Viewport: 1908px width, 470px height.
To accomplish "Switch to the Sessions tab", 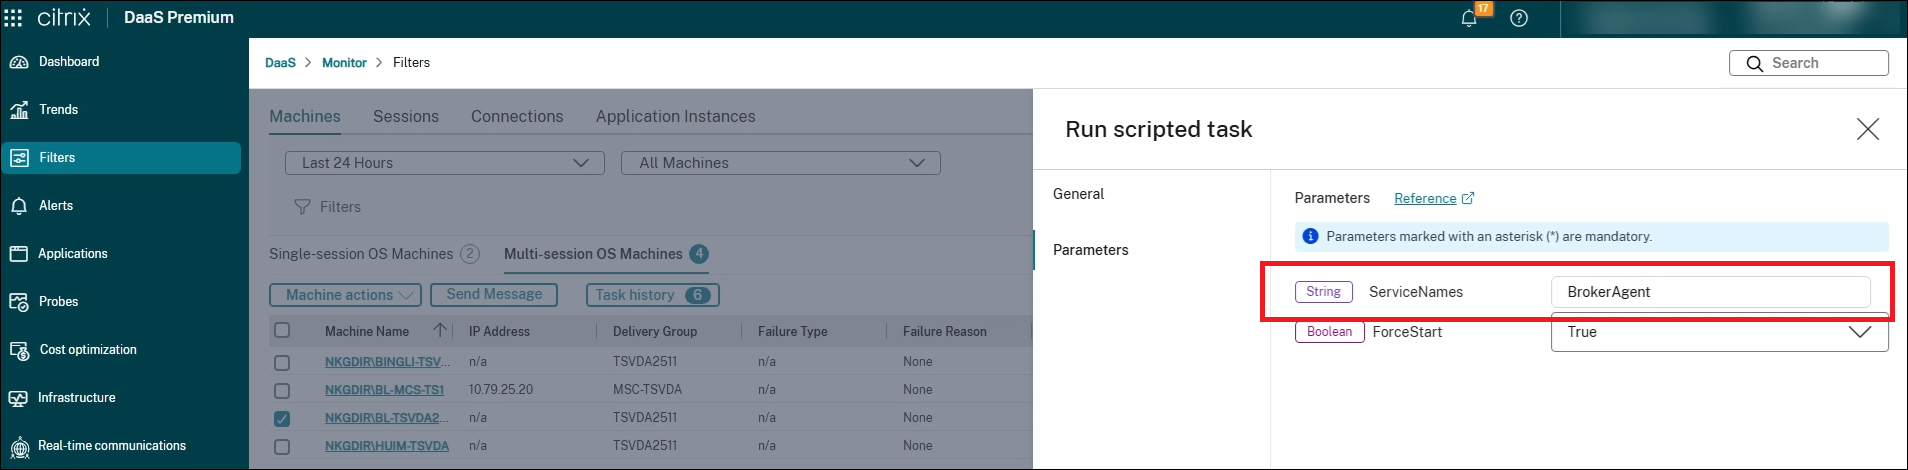I will tap(406, 116).
